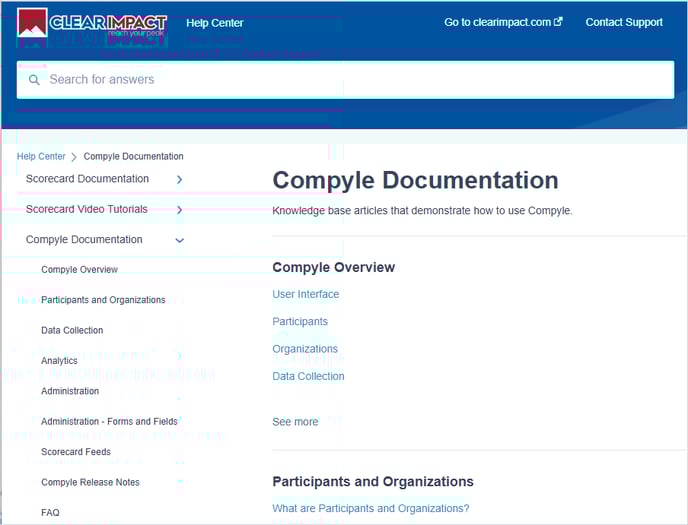Open the Participants article
Viewport: 688px width, 525px height.
tap(300, 321)
